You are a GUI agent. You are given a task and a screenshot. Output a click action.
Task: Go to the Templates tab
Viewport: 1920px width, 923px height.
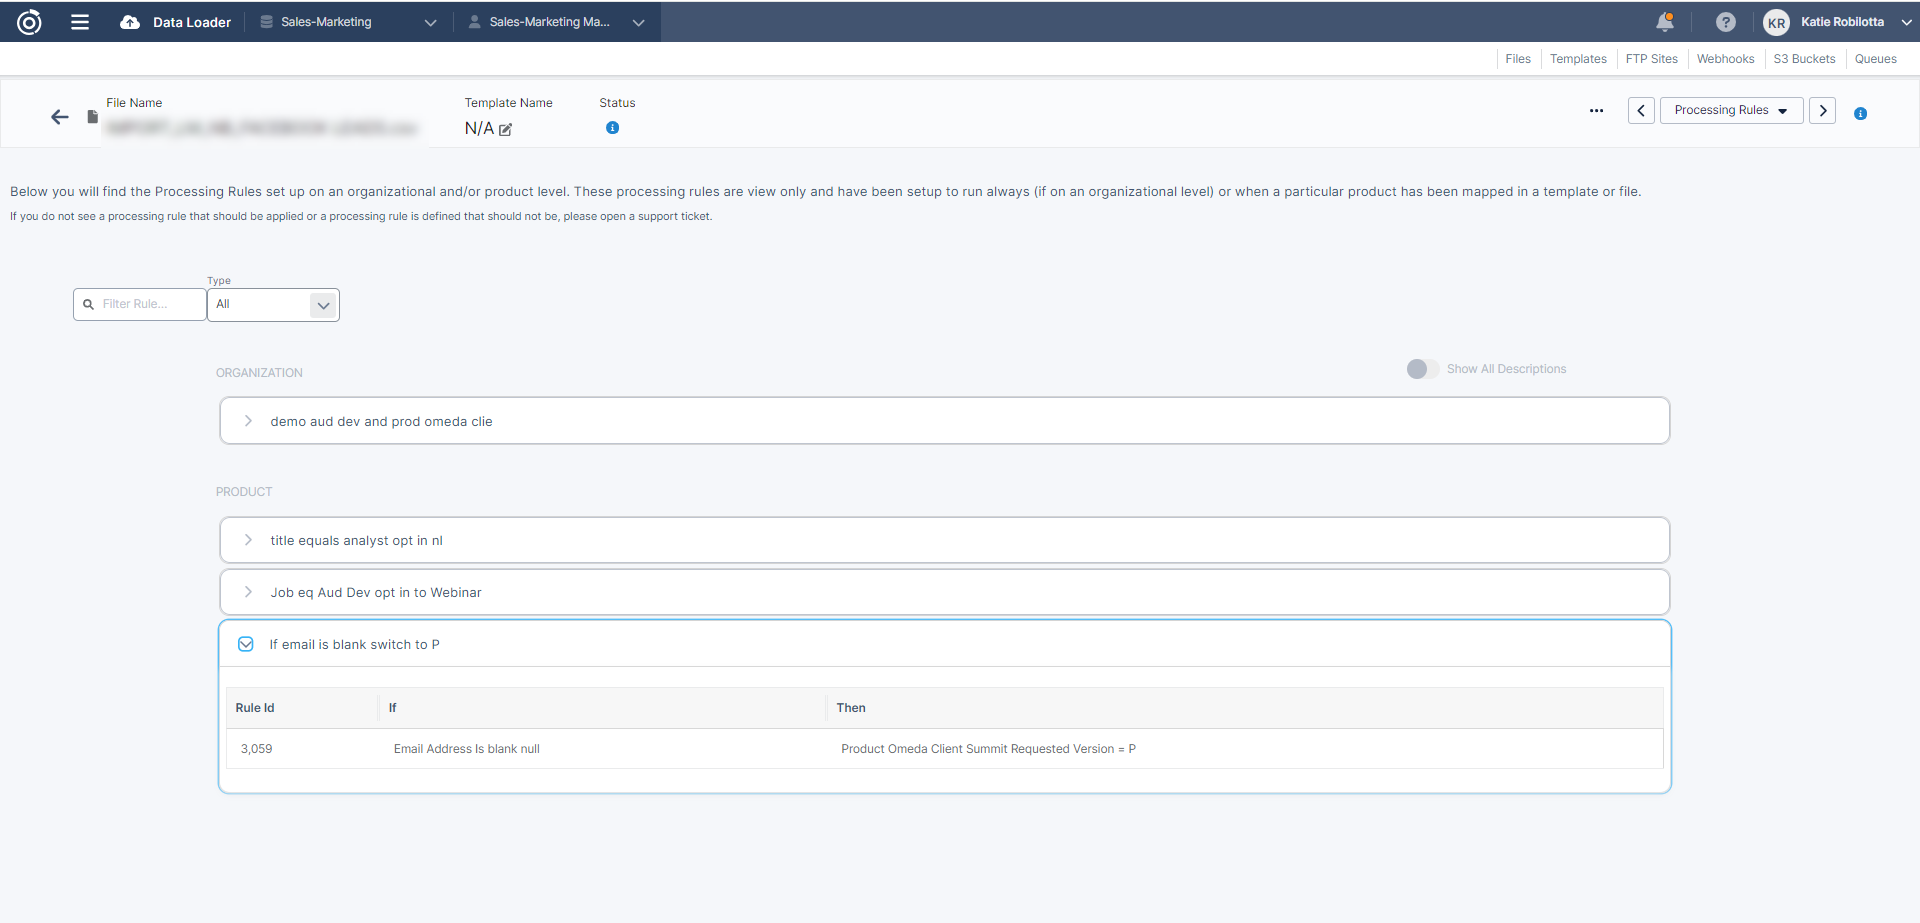1578,59
